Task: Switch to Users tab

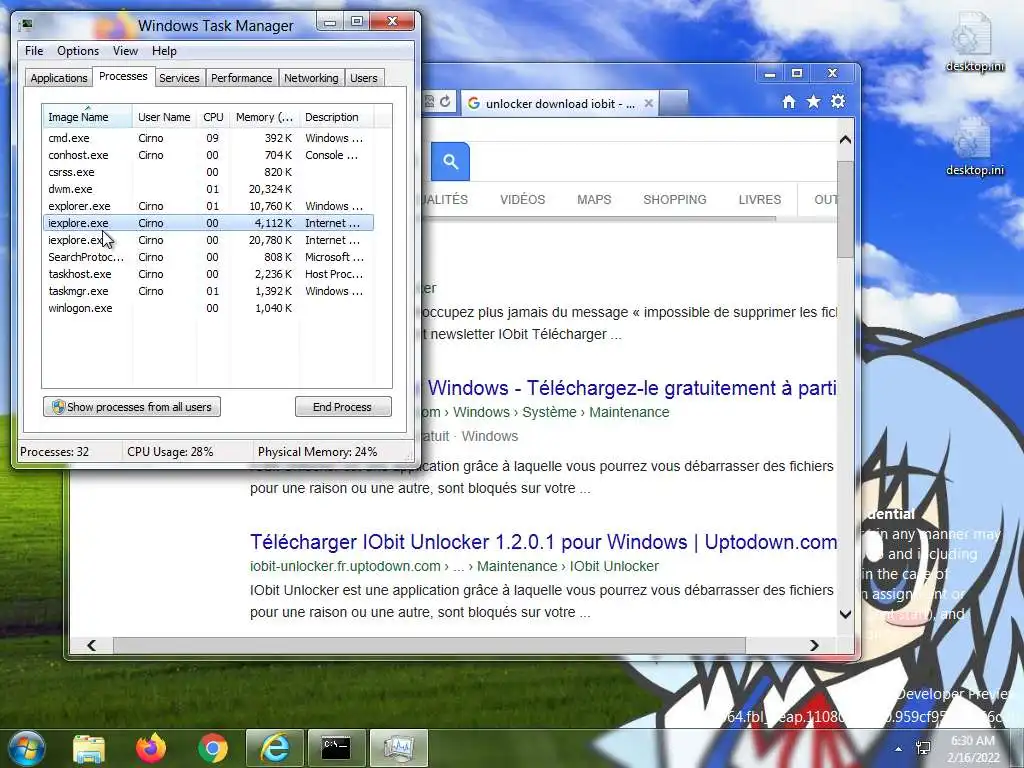Action: [363, 78]
